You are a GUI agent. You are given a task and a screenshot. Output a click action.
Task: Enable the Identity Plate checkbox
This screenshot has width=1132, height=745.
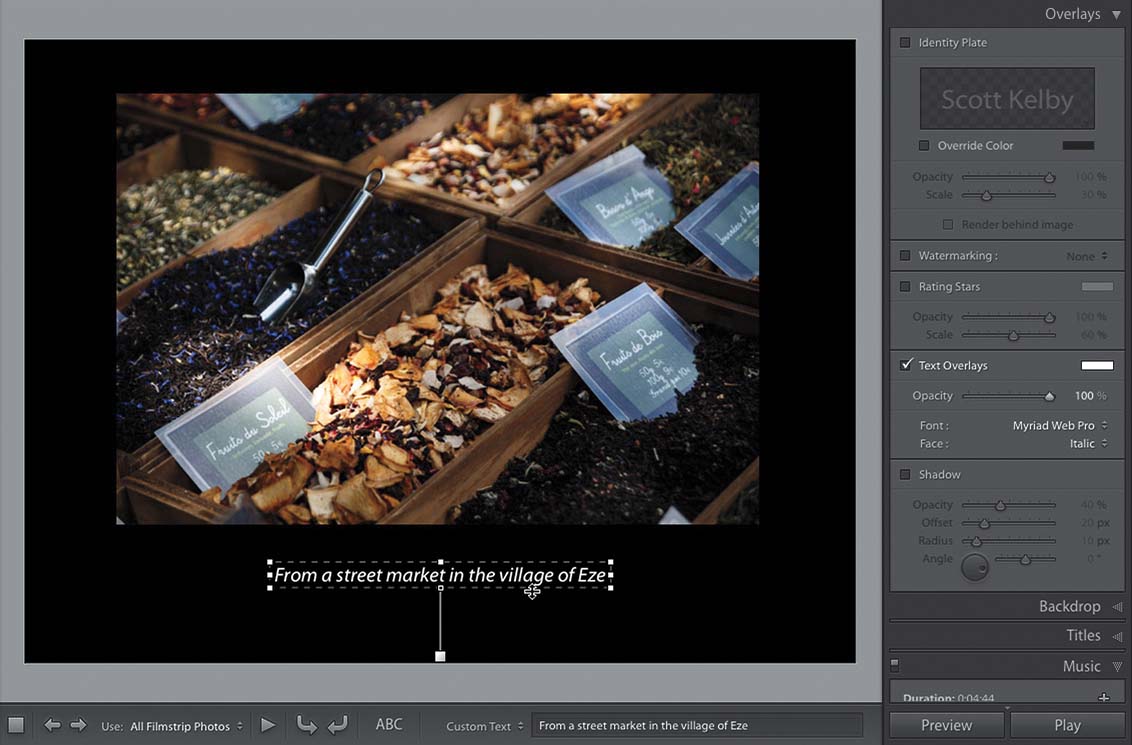(x=905, y=43)
